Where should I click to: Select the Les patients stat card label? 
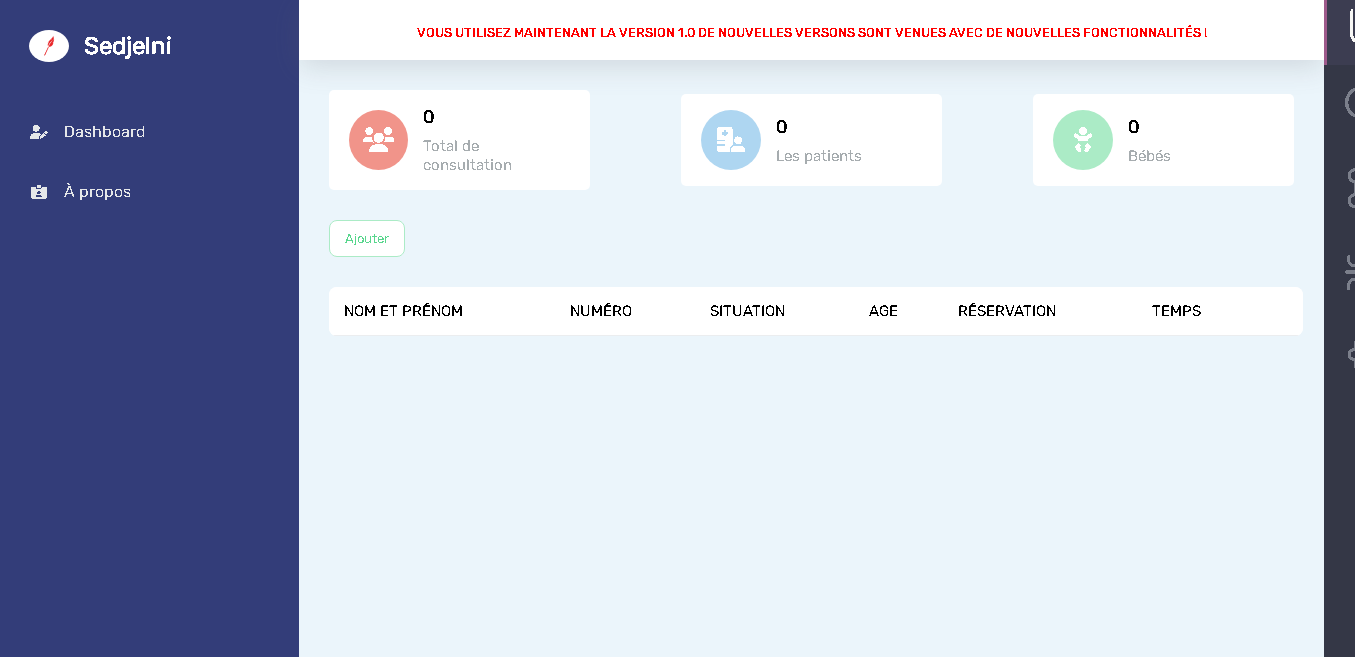818,156
